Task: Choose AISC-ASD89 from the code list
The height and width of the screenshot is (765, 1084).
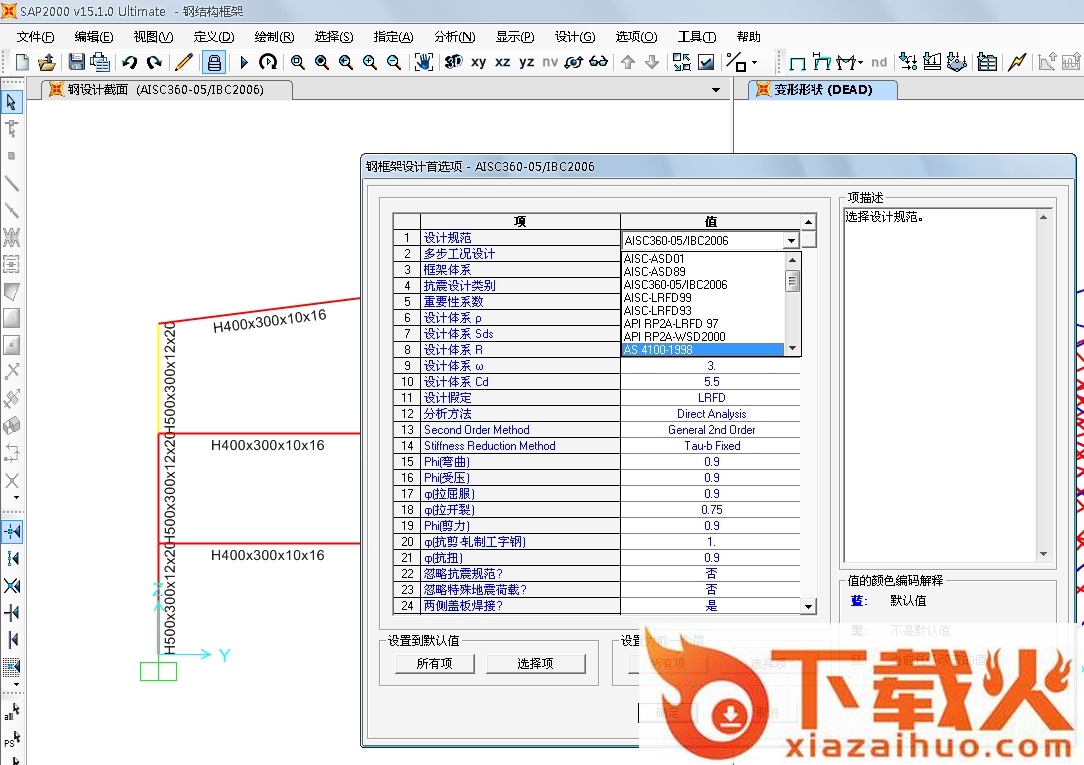Action: coord(654,272)
